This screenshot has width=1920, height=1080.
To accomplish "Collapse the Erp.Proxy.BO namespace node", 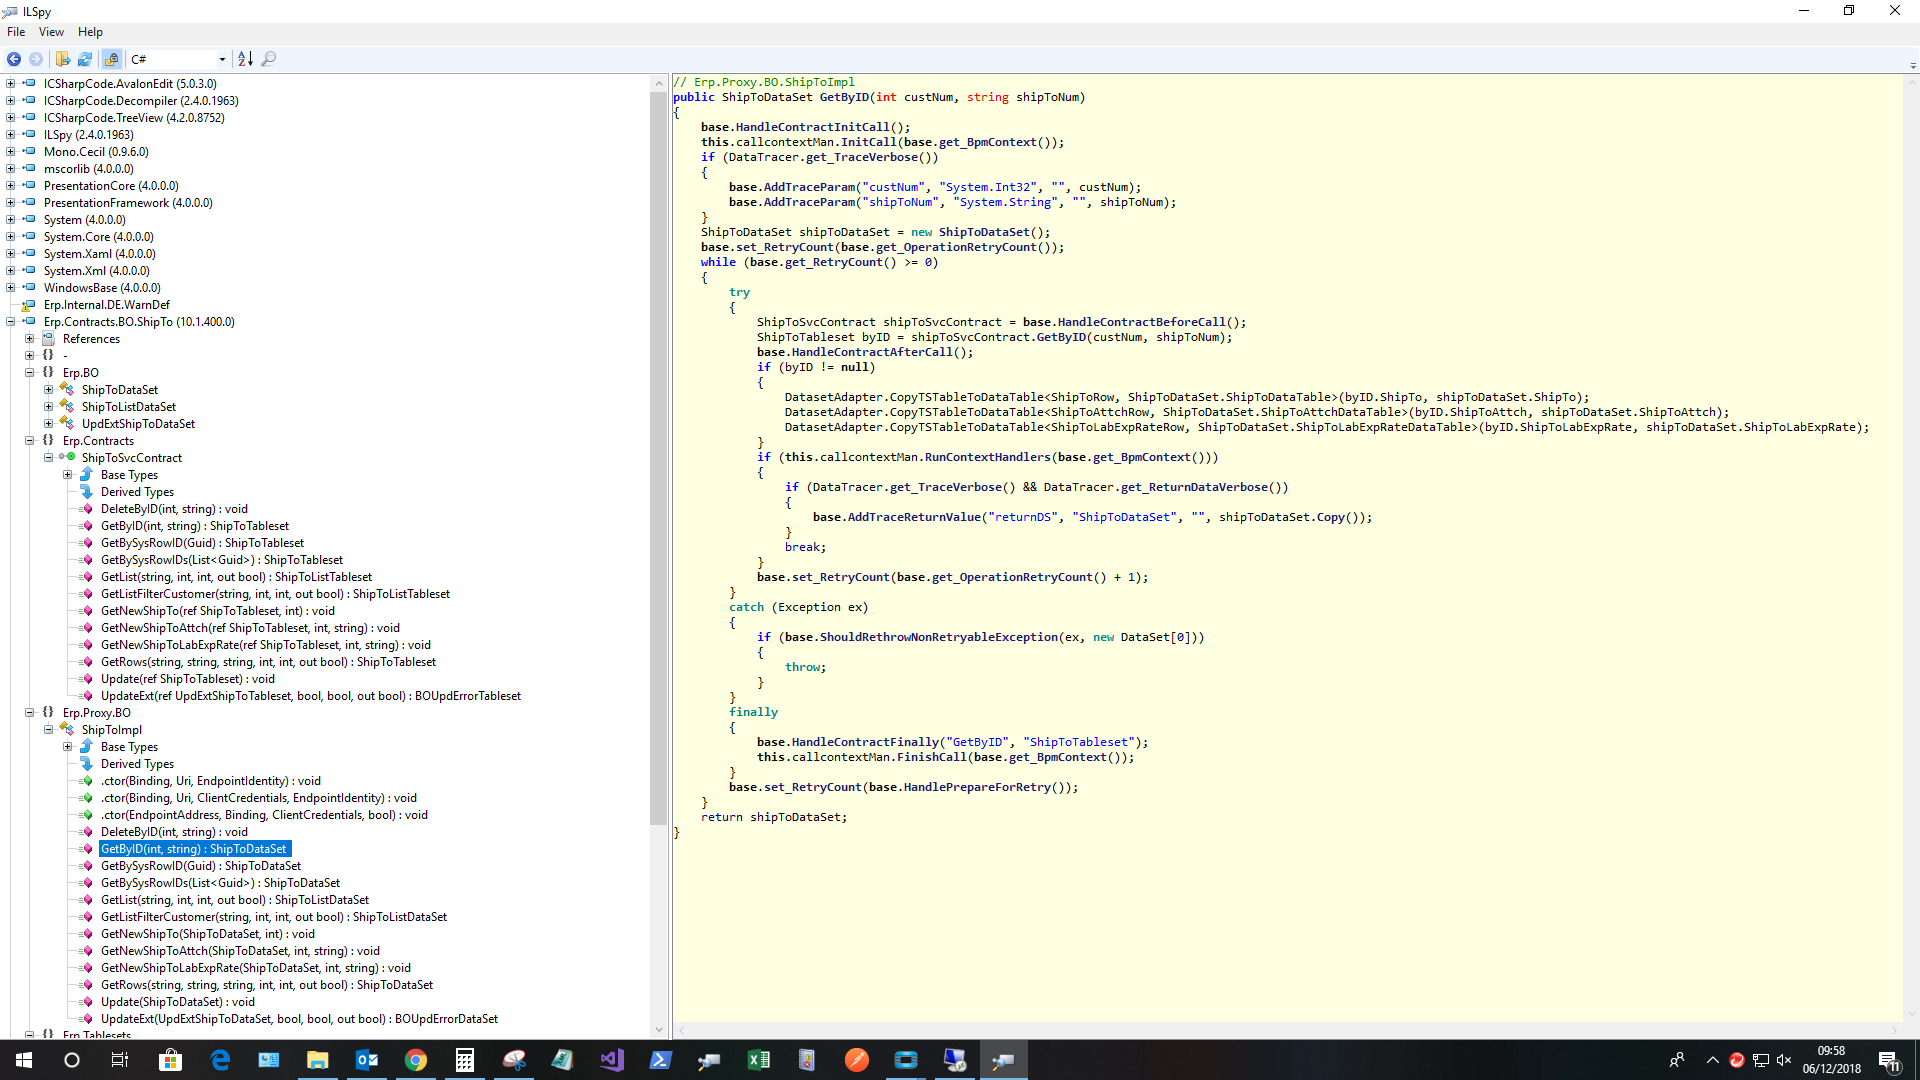I will (29, 713).
